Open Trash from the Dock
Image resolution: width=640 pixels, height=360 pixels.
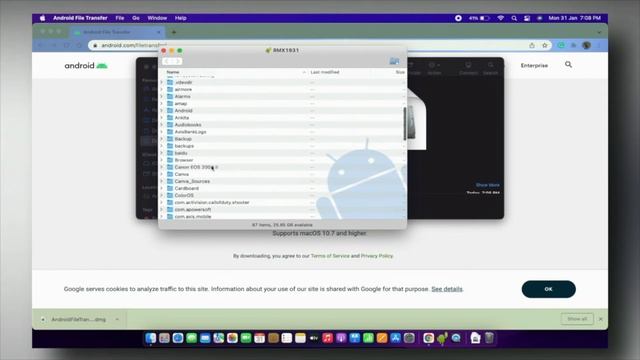point(489,338)
